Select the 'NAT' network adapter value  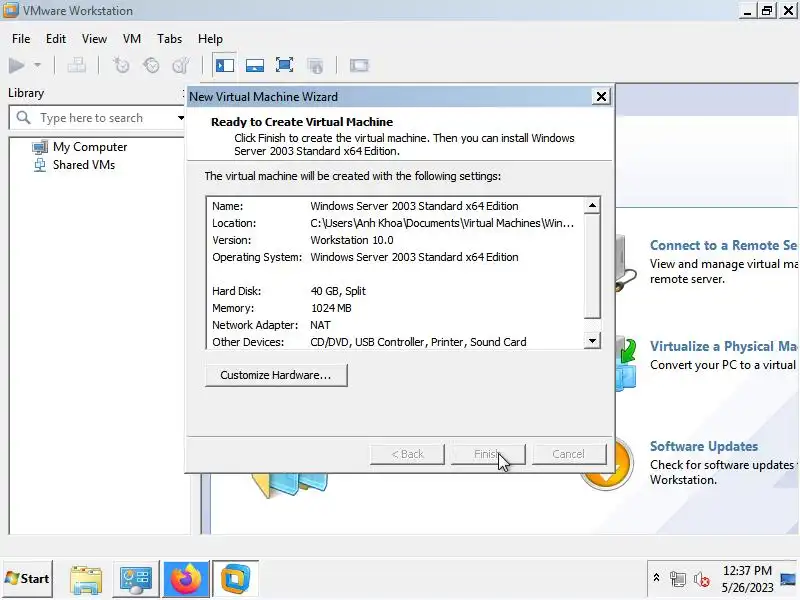pos(320,325)
